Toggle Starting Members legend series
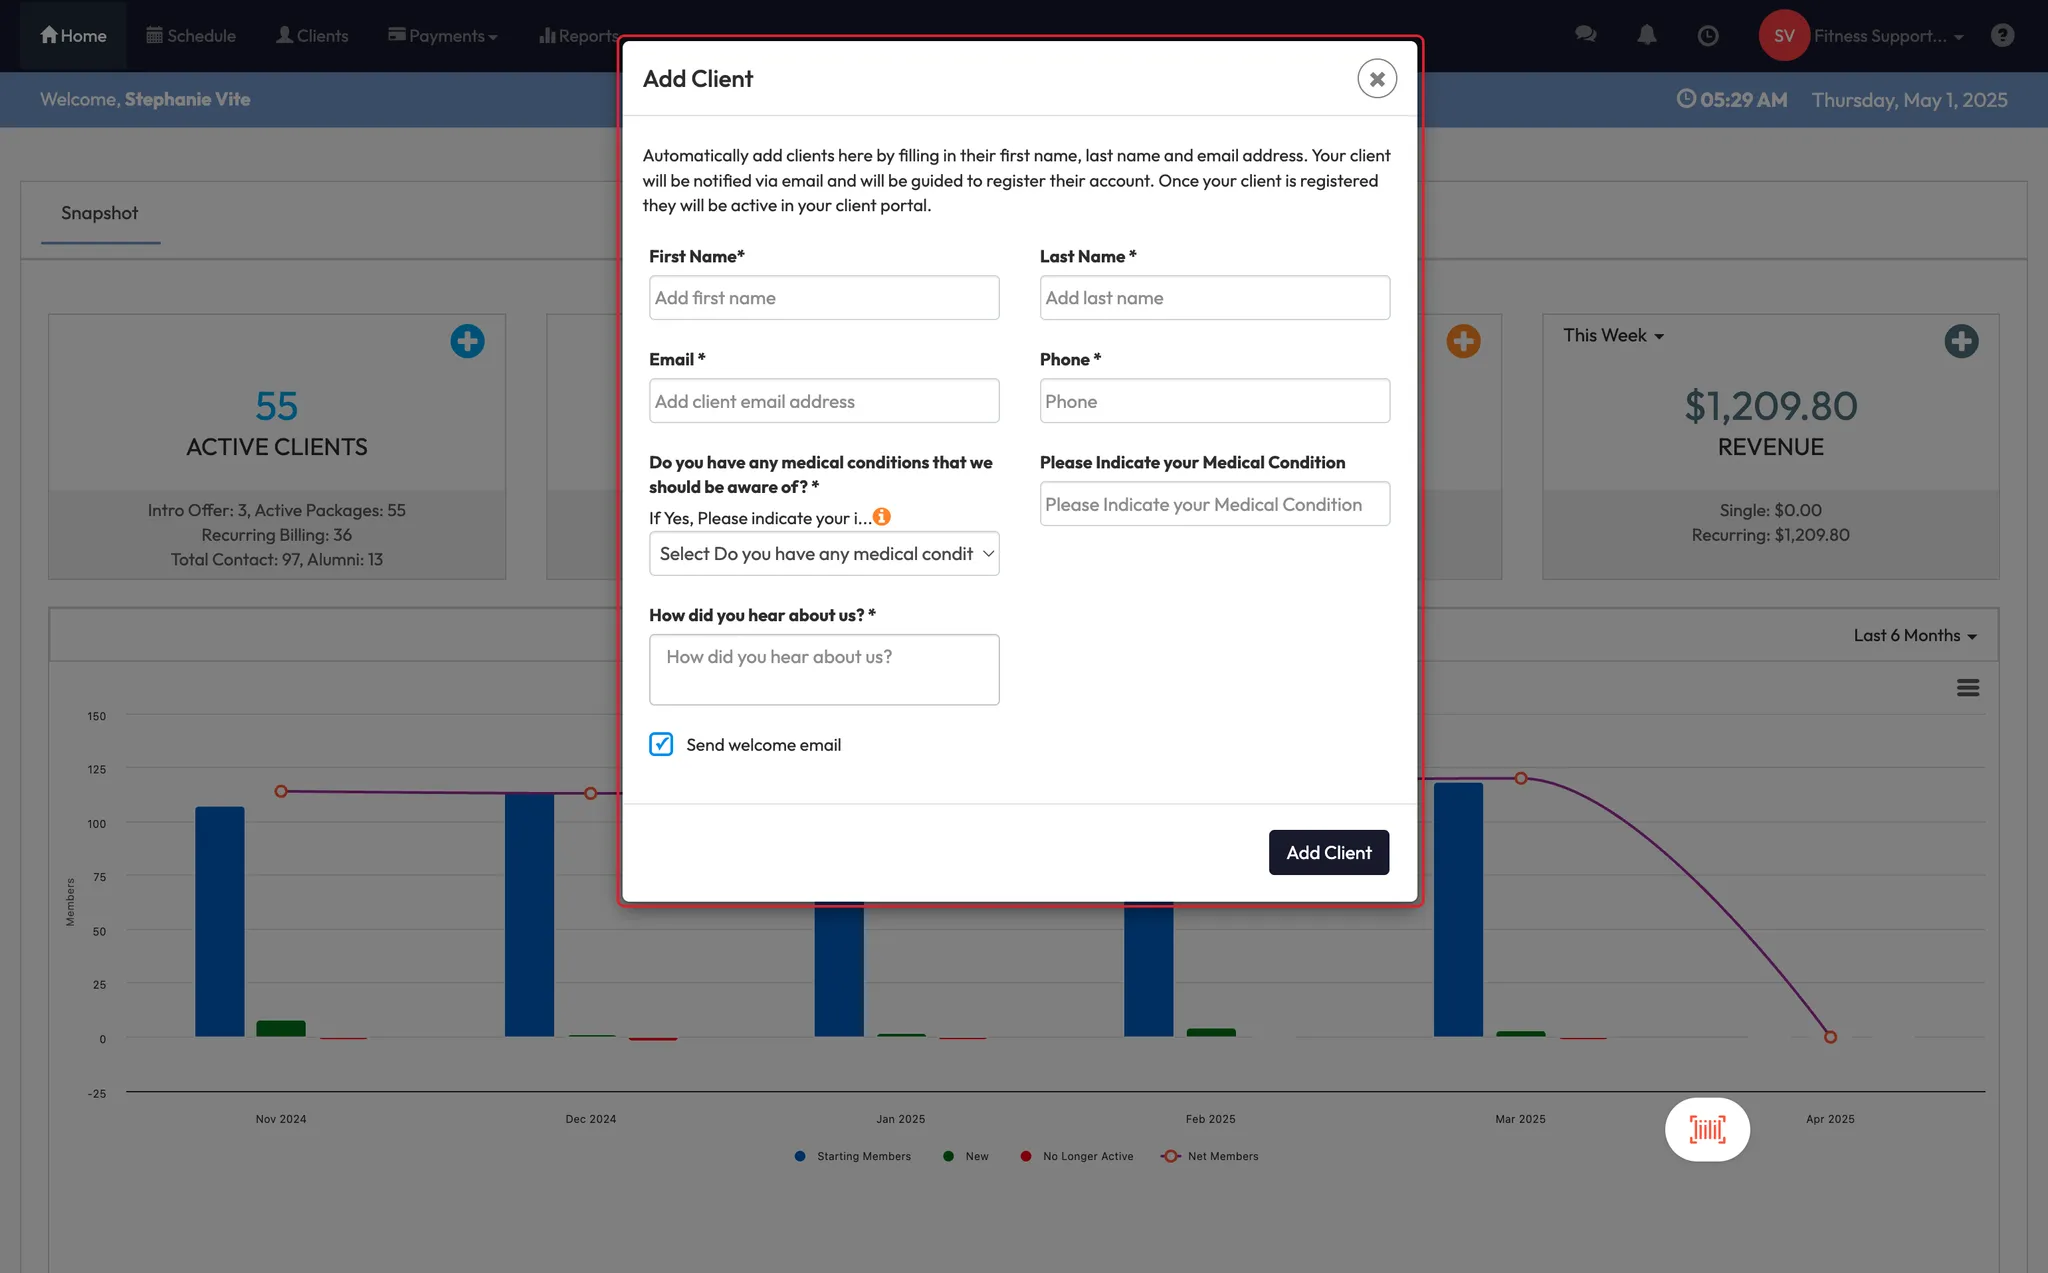This screenshot has height=1273, width=2048. coord(862,1156)
